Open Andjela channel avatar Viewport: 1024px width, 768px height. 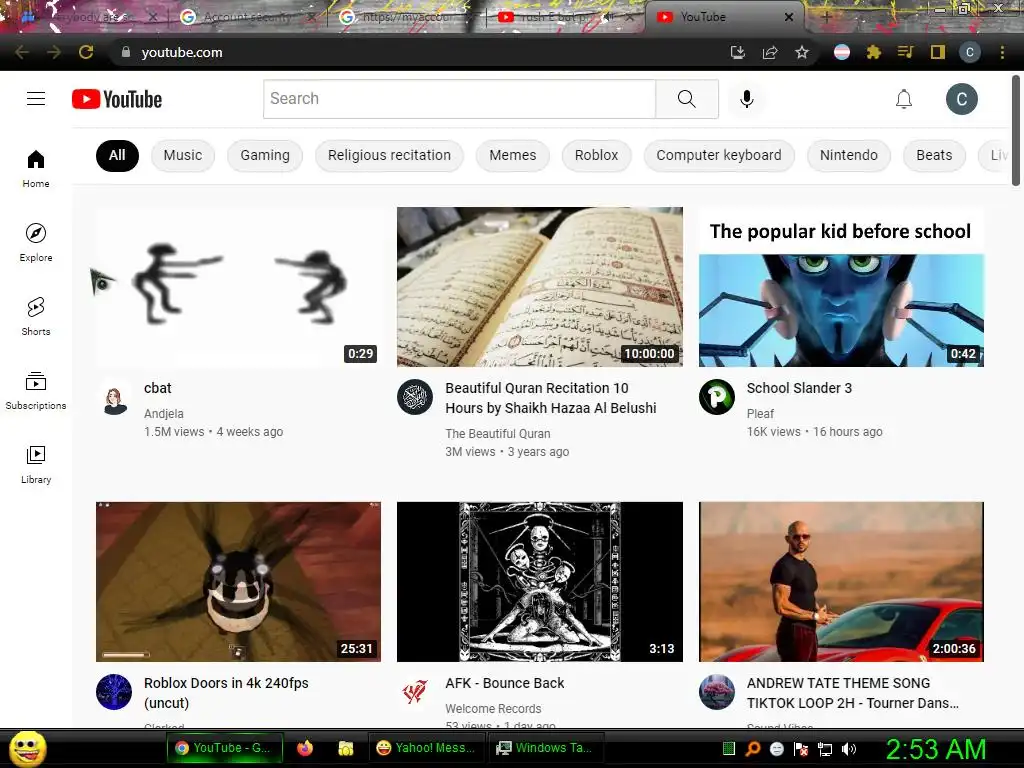114,399
